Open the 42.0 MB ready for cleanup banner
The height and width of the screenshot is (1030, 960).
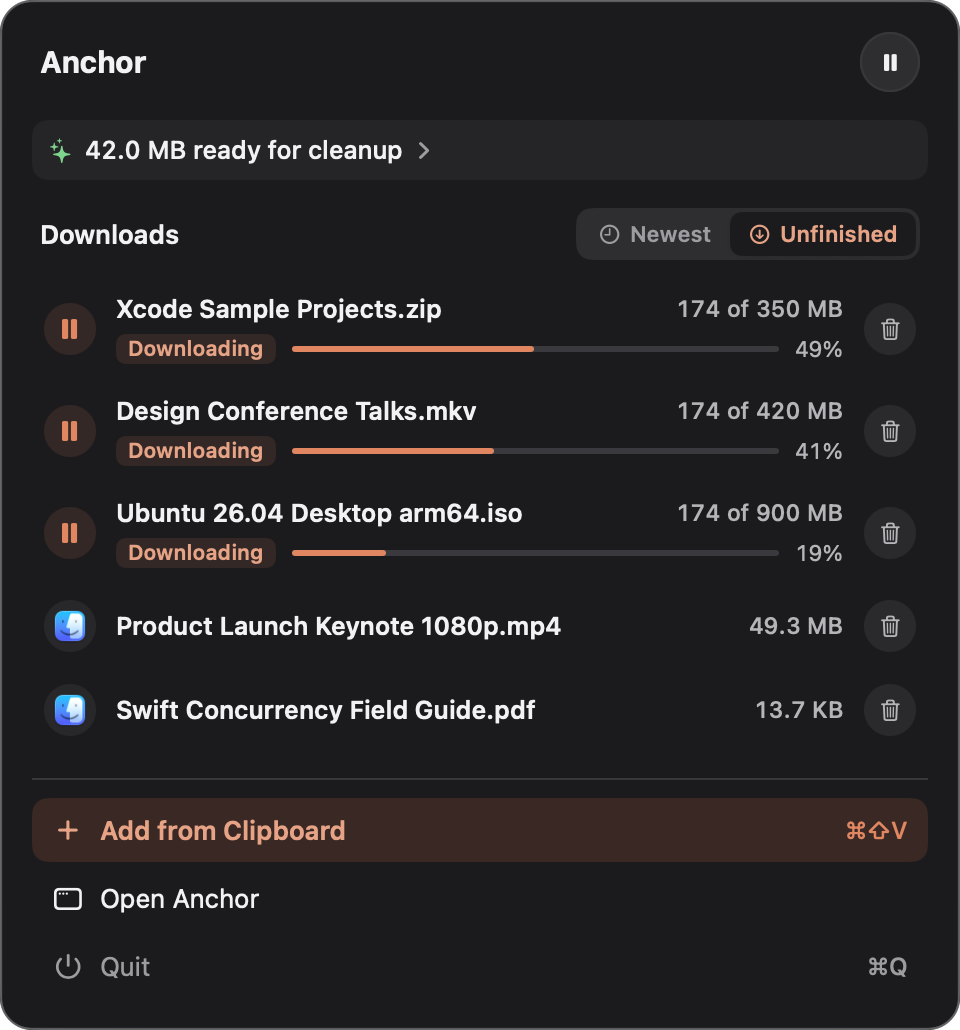coord(480,150)
